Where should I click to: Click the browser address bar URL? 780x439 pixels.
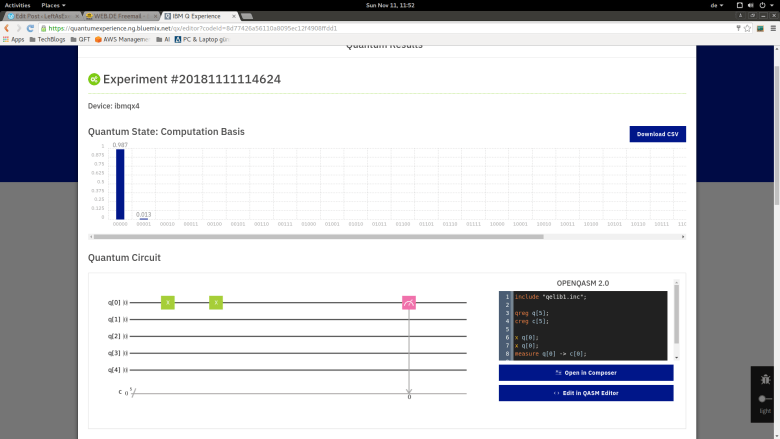click(193, 28)
